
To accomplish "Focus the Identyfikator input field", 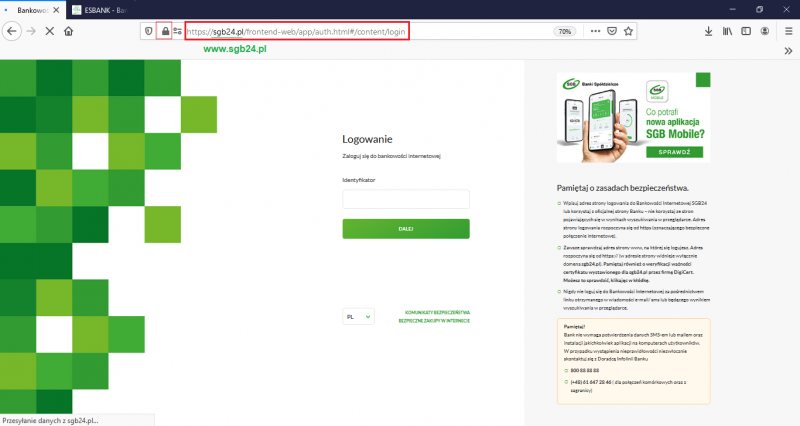I will (406, 199).
